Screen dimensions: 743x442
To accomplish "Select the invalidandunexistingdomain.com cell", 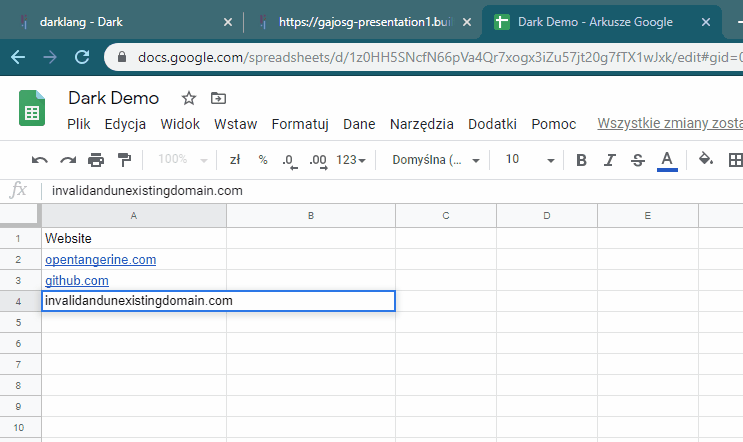I will point(218,301).
